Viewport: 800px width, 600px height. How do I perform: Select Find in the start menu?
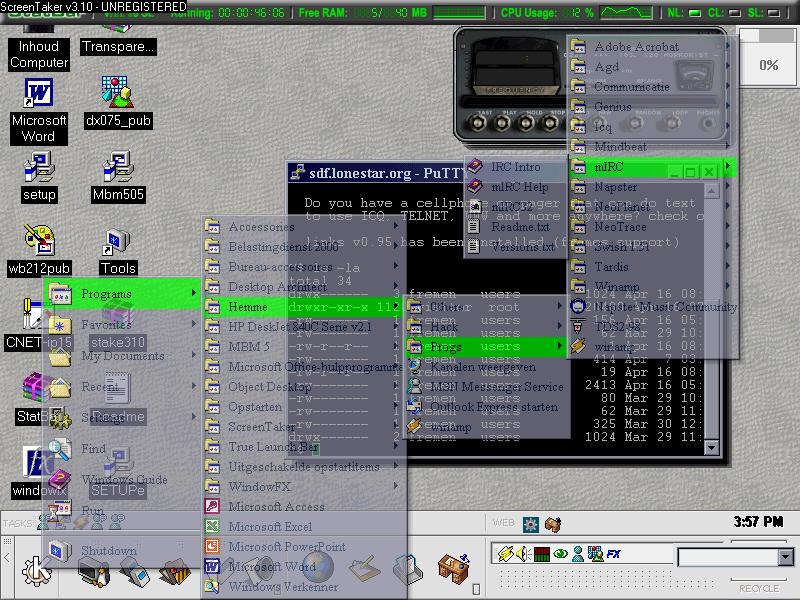pos(121,449)
